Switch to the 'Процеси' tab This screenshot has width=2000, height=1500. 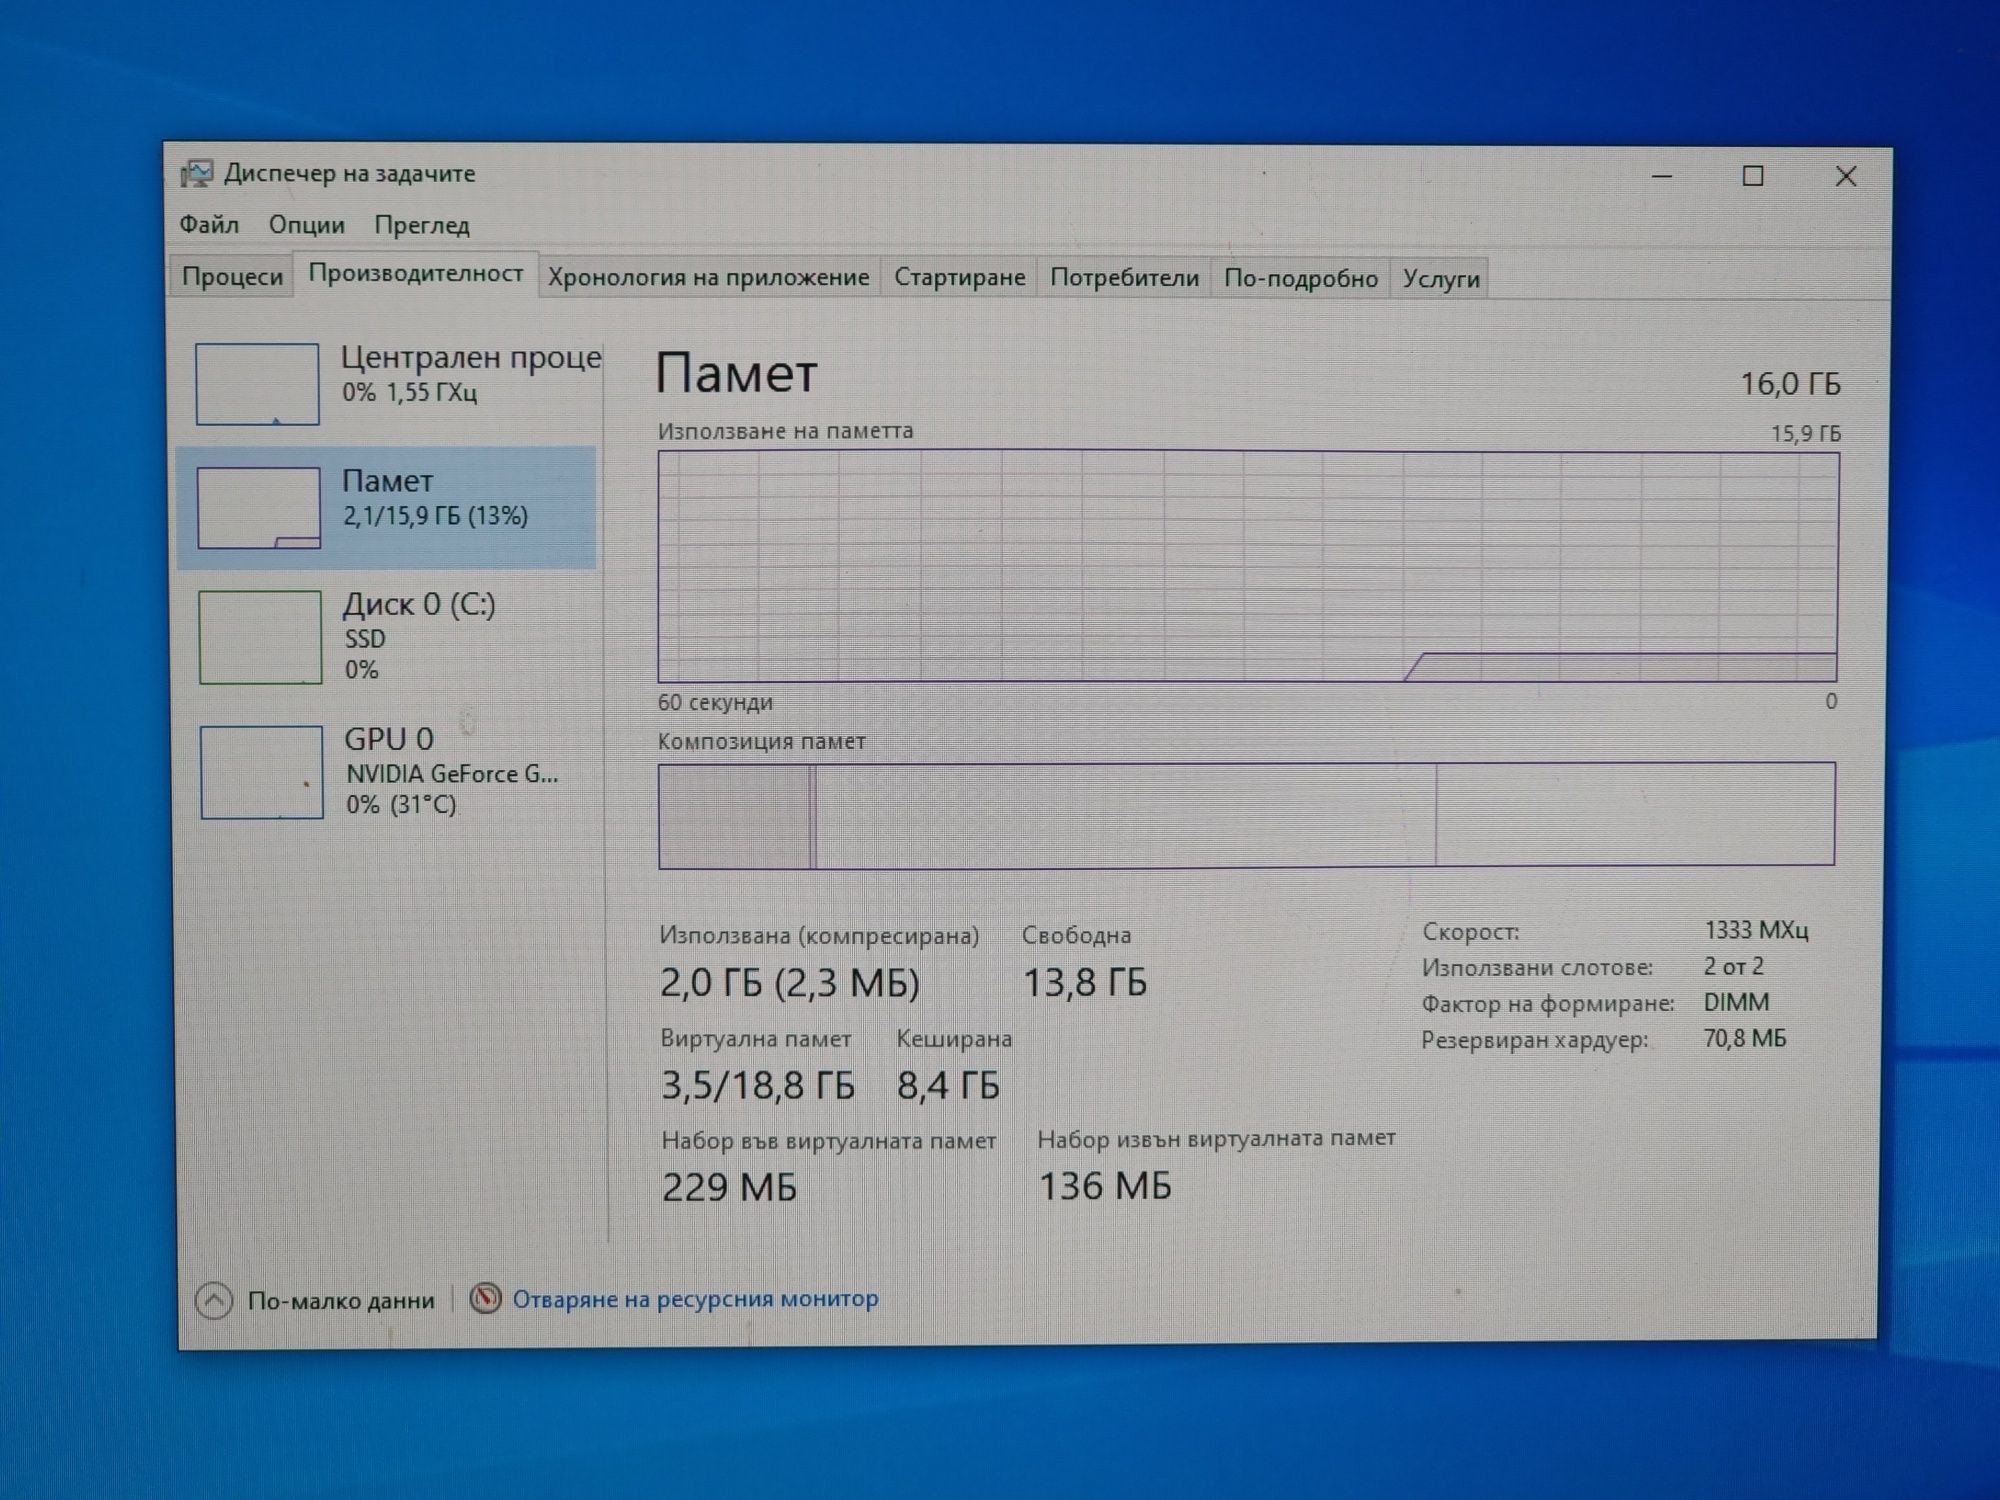(x=232, y=277)
